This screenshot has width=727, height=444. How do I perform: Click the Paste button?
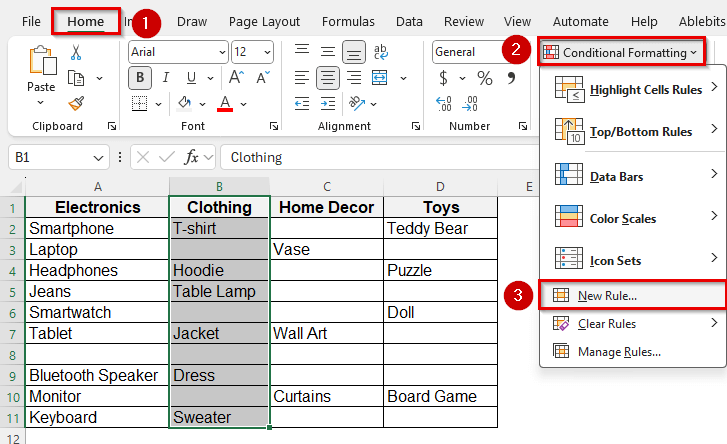click(x=42, y=70)
